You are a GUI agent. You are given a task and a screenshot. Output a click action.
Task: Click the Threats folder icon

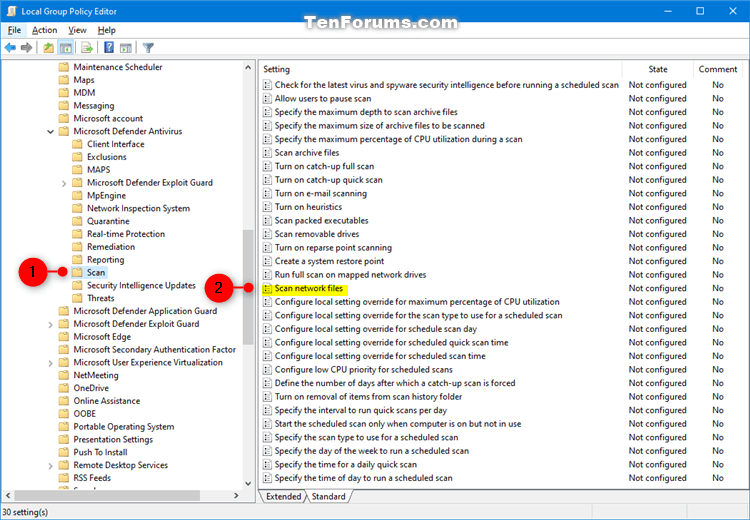77,298
